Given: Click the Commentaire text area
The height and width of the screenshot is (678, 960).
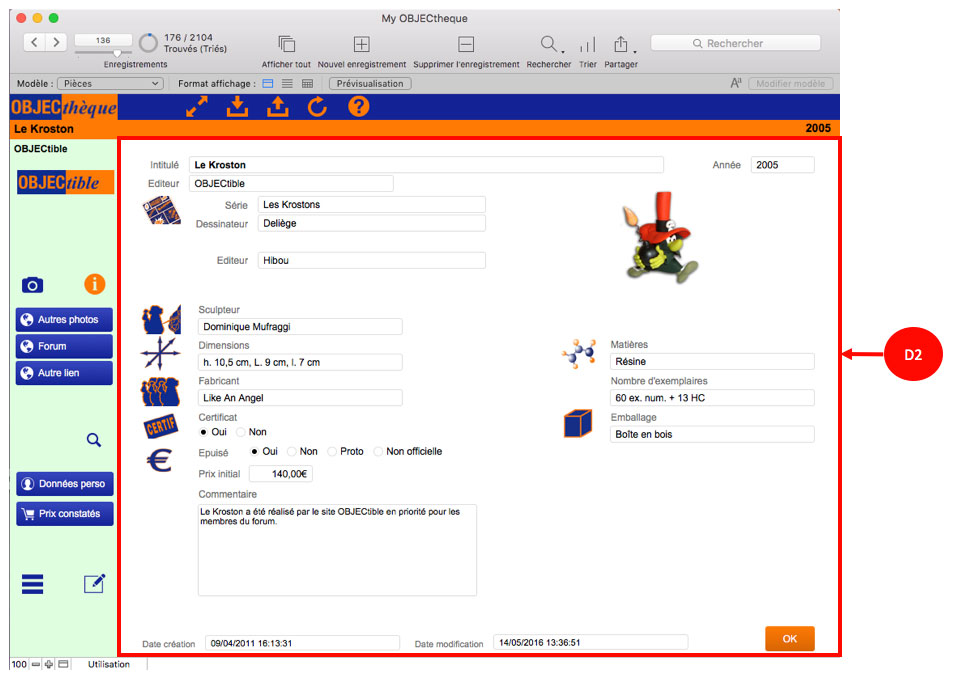Looking at the screenshot, I should click(x=337, y=550).
